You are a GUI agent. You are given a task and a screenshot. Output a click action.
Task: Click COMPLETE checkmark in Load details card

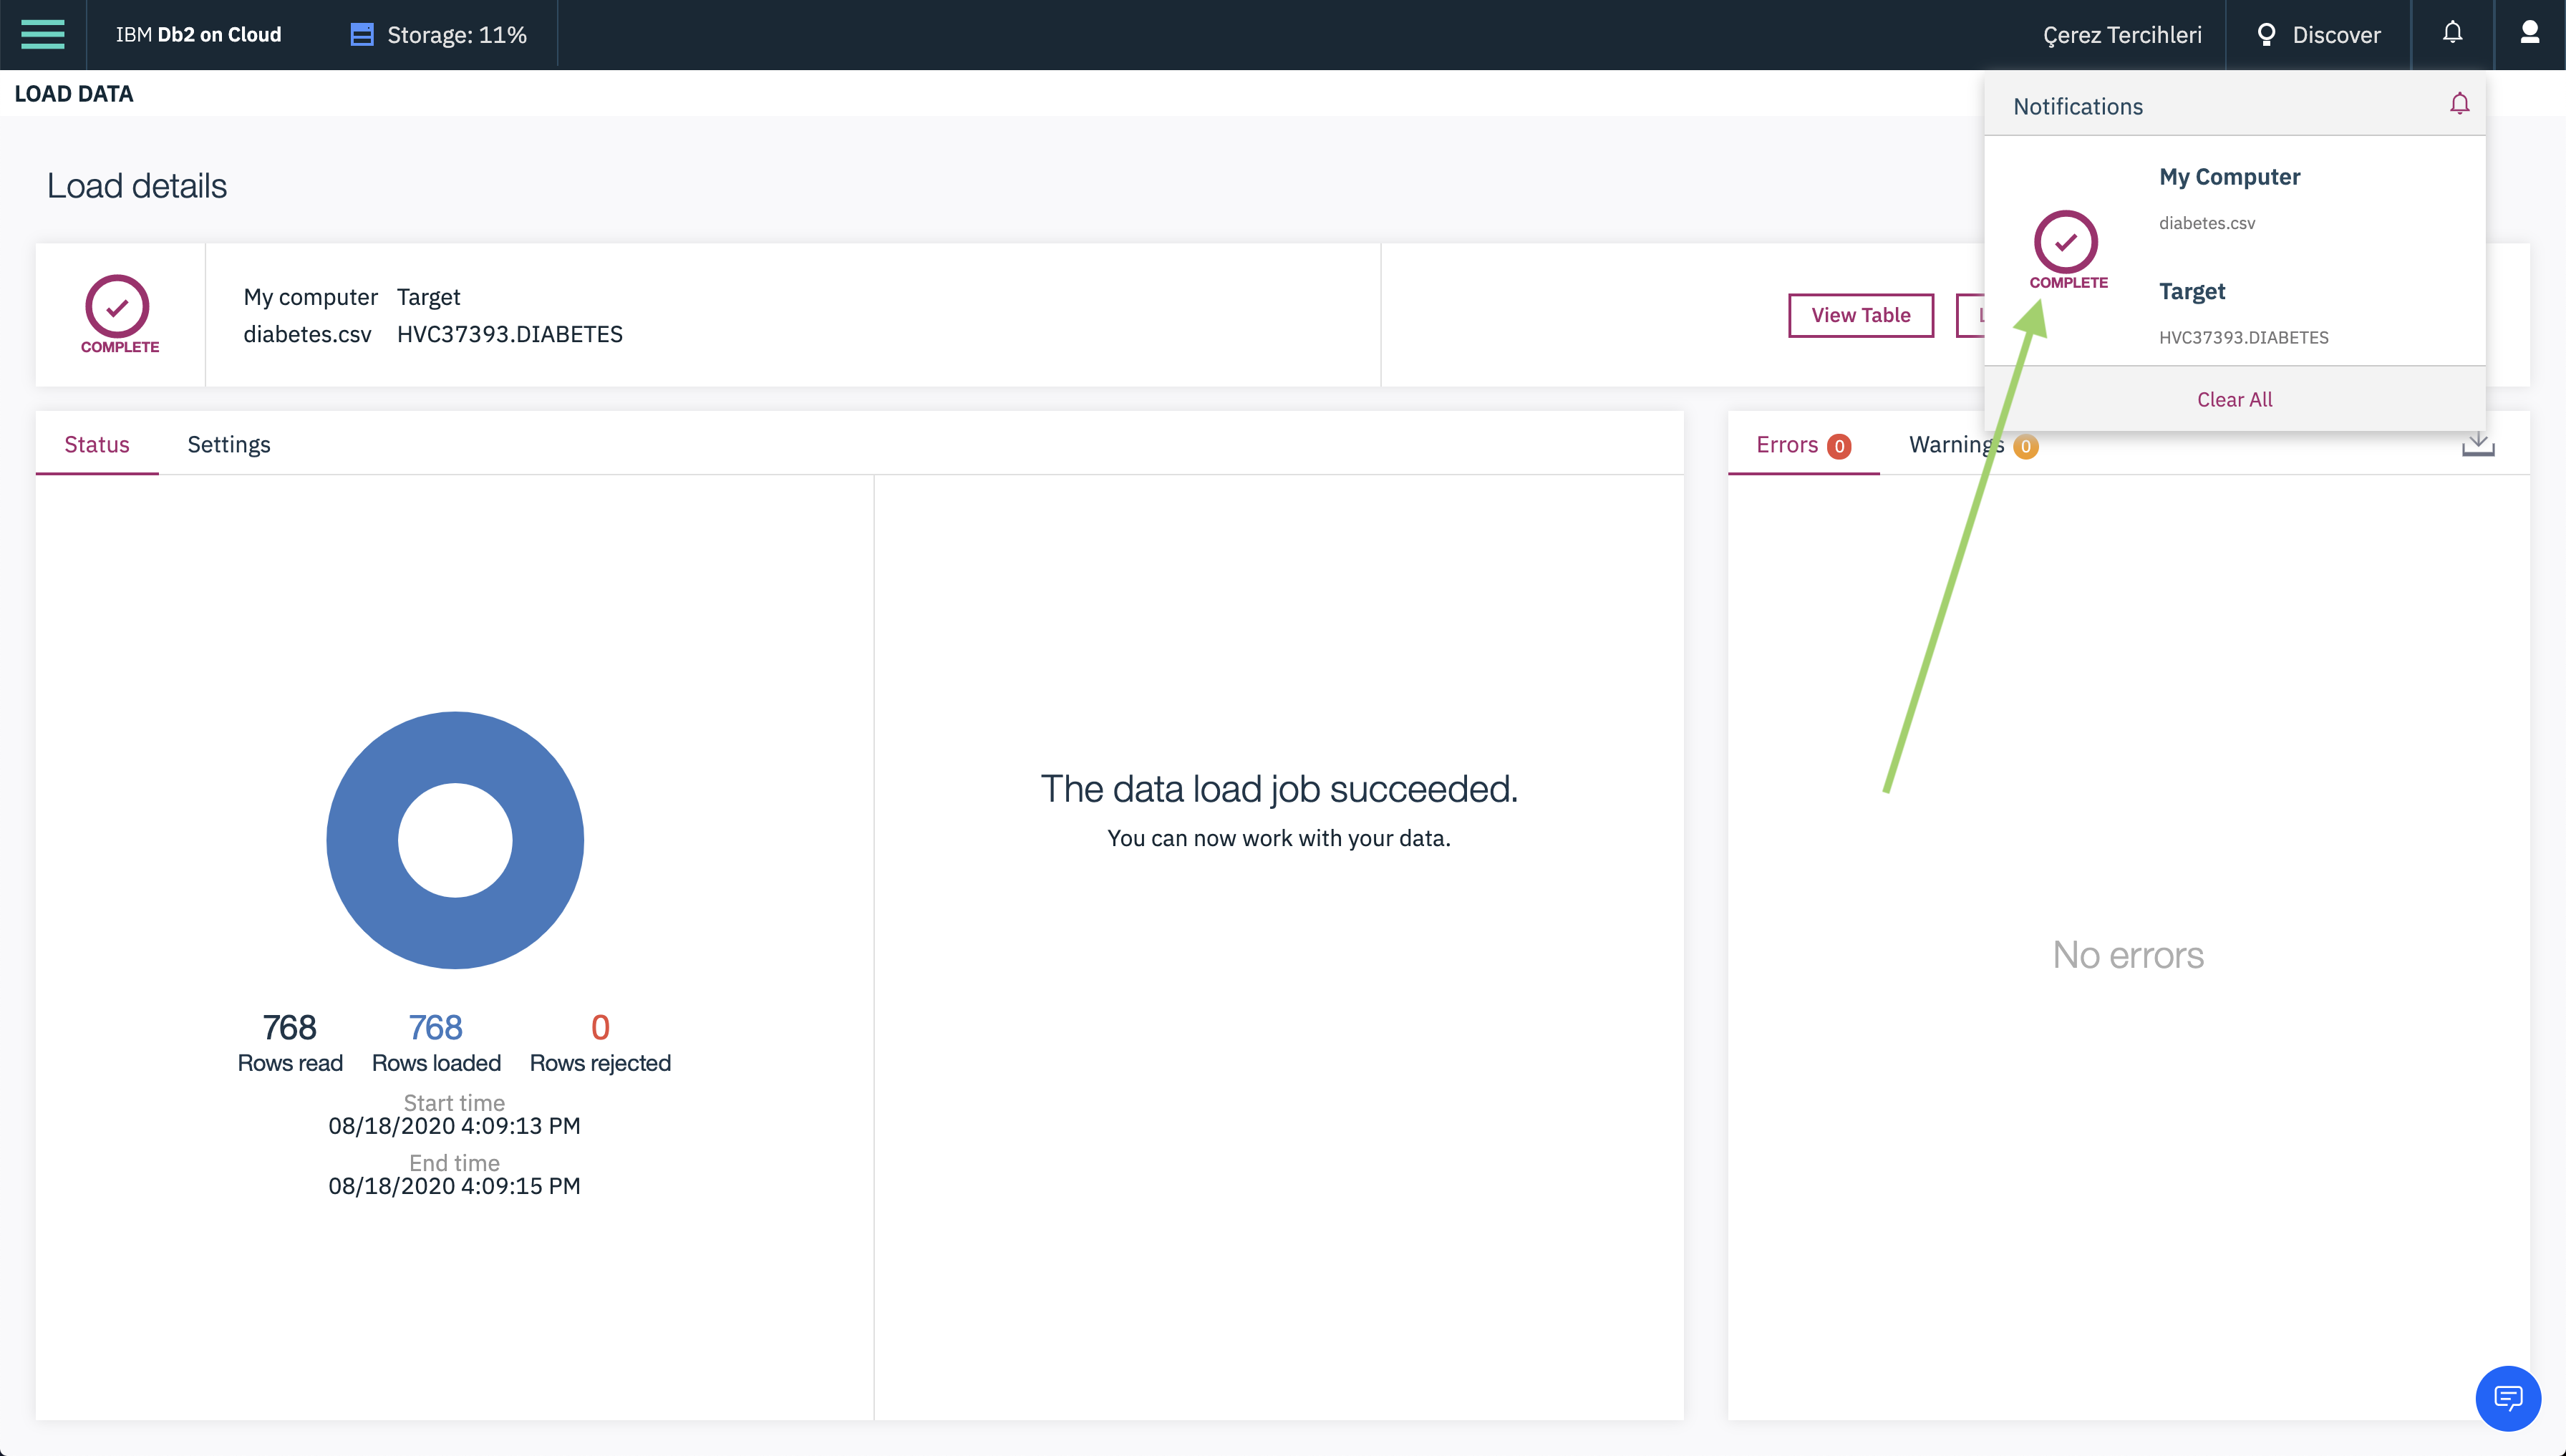point(117,307)
